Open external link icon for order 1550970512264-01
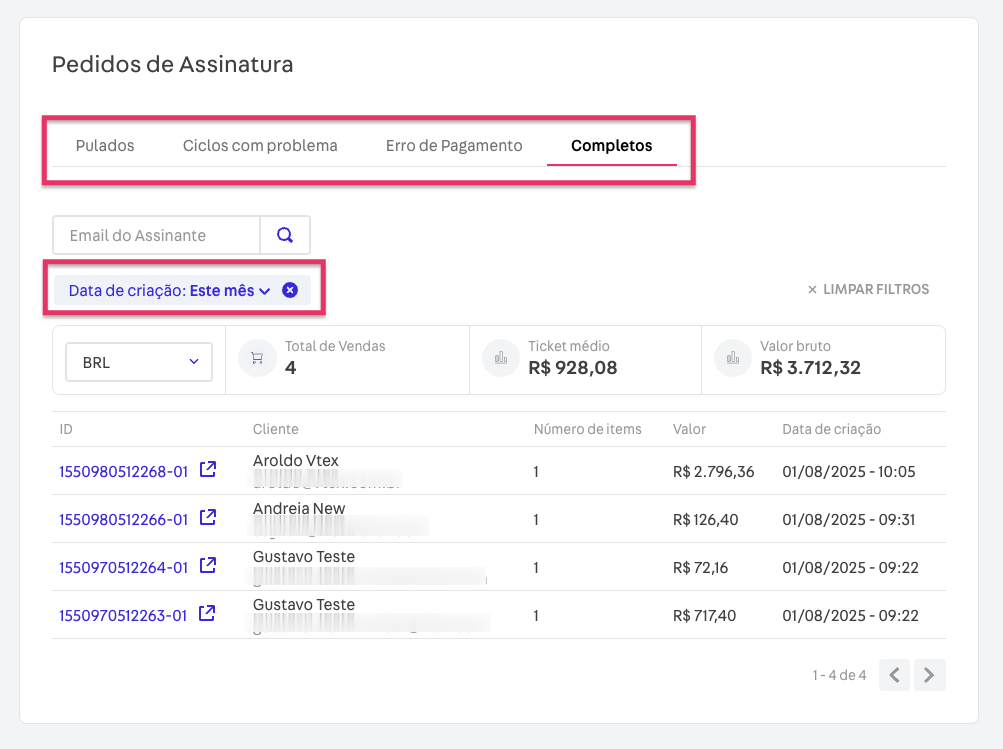The height and width of the screenshot is (749, 1003). point(208,566)
